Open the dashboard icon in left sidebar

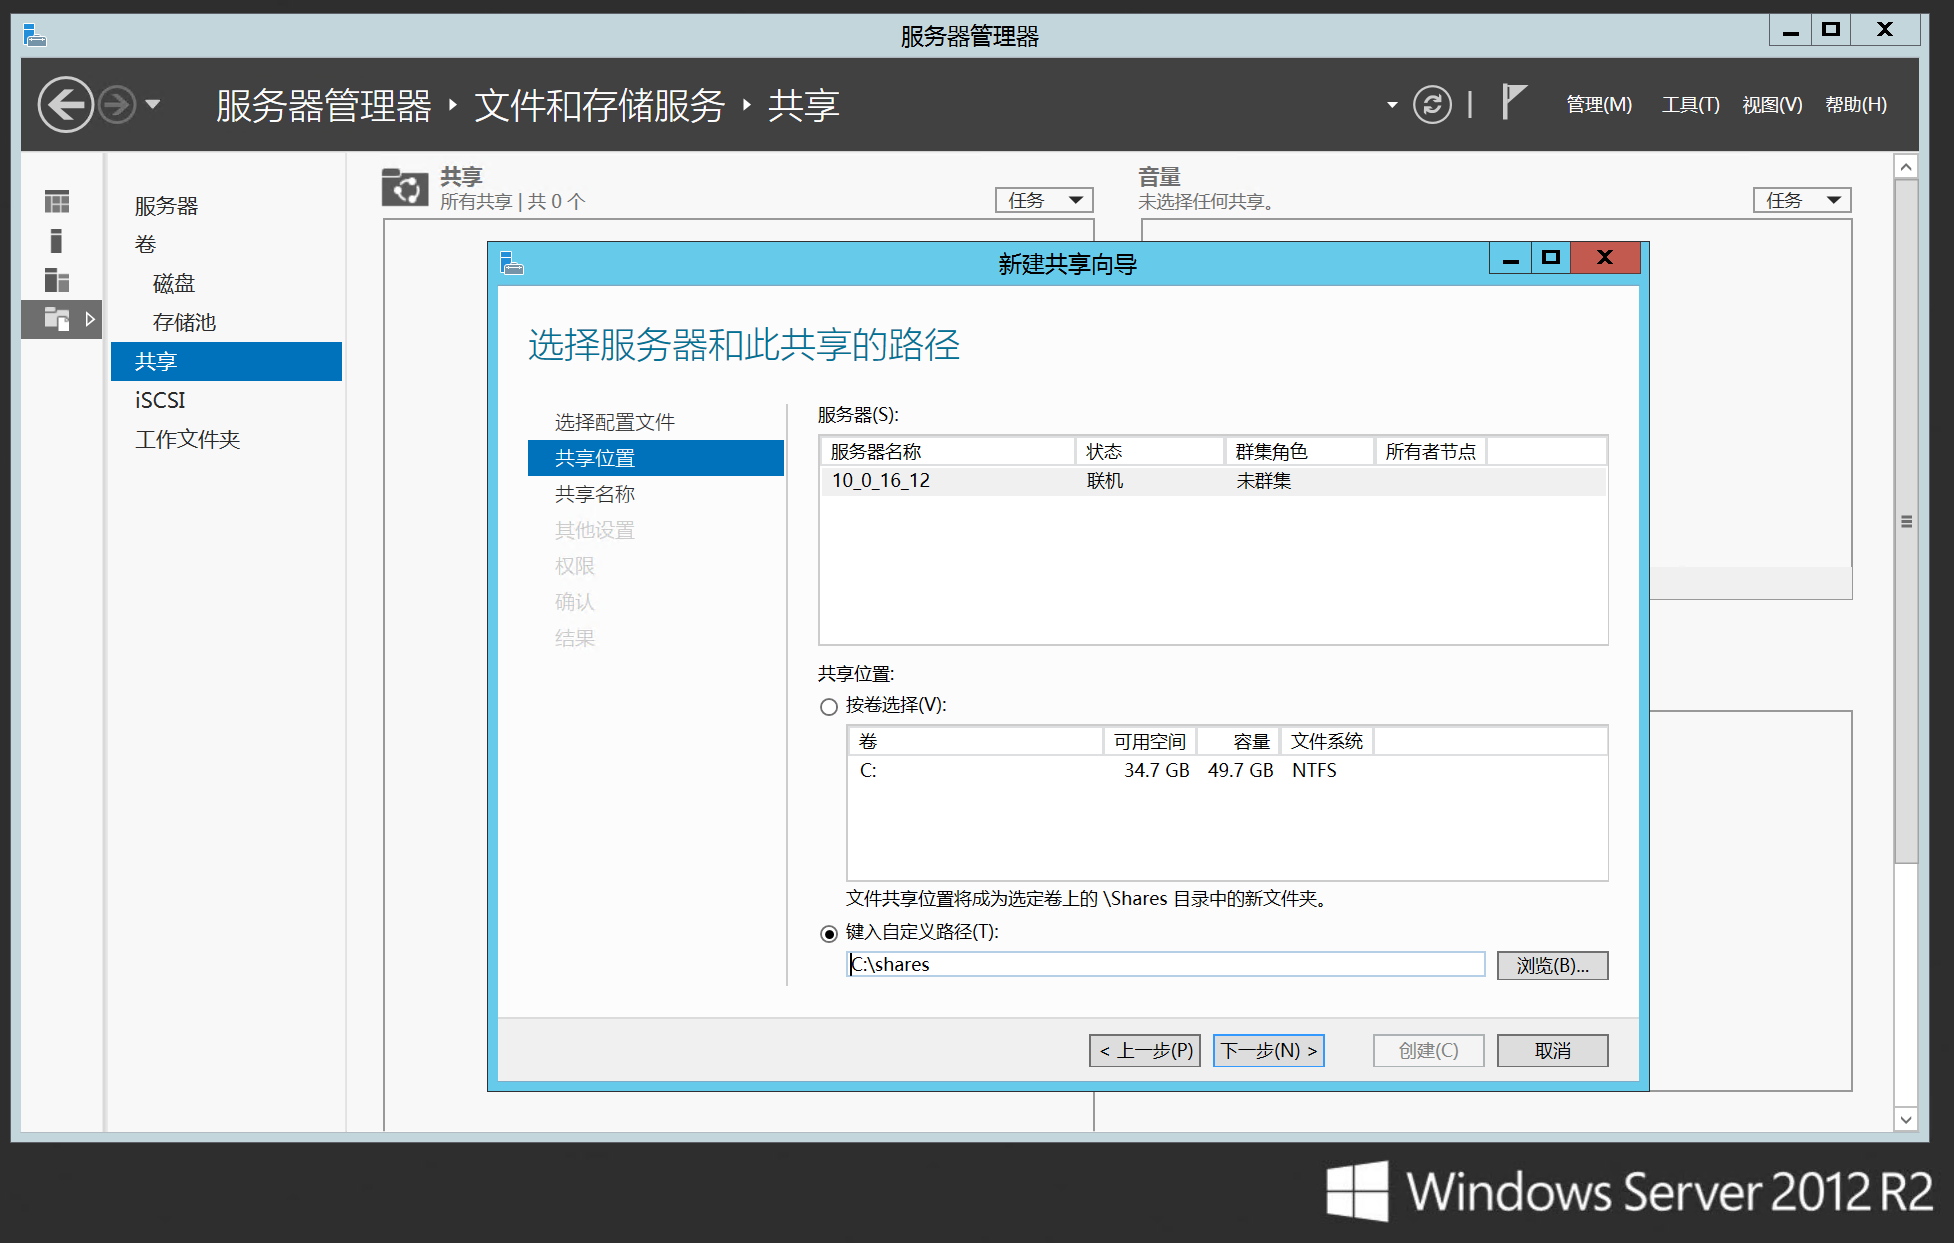click(x=57, y=202)
